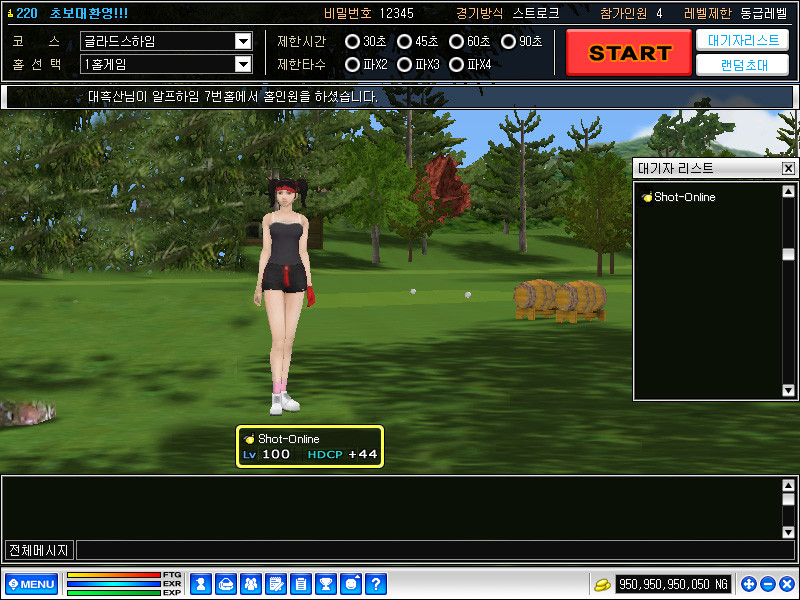
Task: Click the 랜덤초대 random invite button
Action: tap(742, 65)
